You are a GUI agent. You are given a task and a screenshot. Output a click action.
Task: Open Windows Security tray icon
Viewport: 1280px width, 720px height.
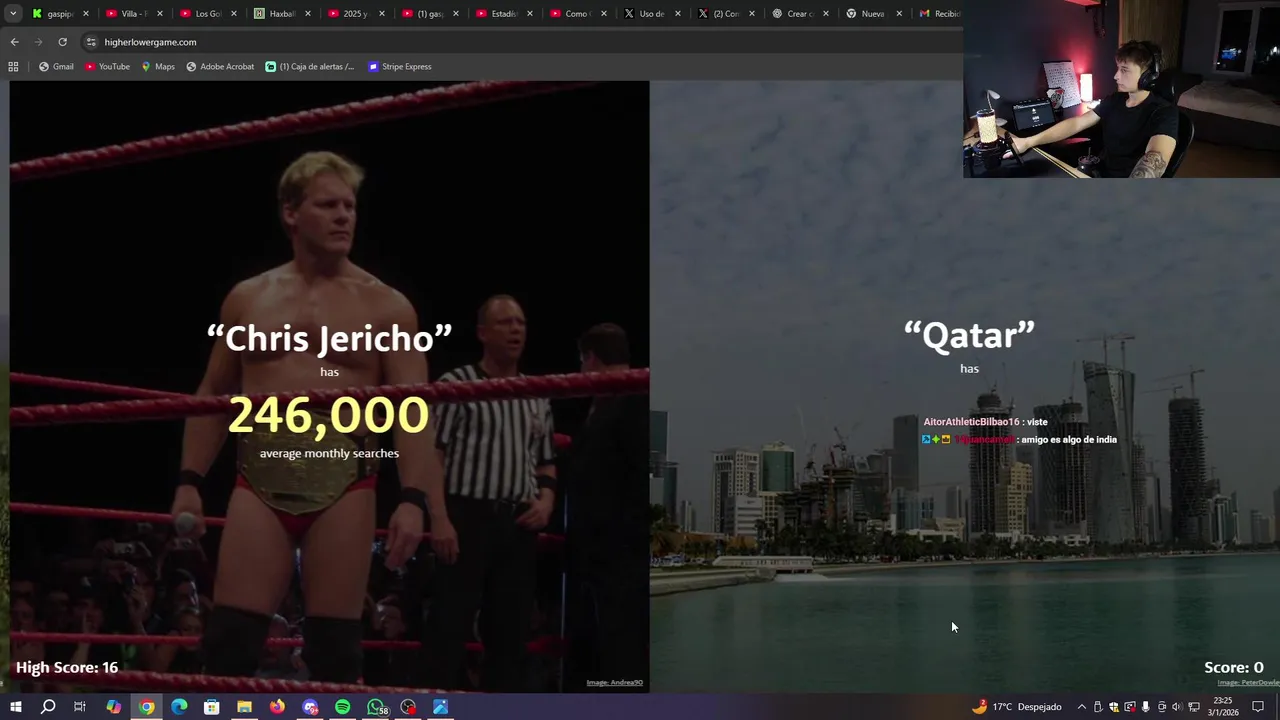pyautogui.click(x=1114, y=707)
